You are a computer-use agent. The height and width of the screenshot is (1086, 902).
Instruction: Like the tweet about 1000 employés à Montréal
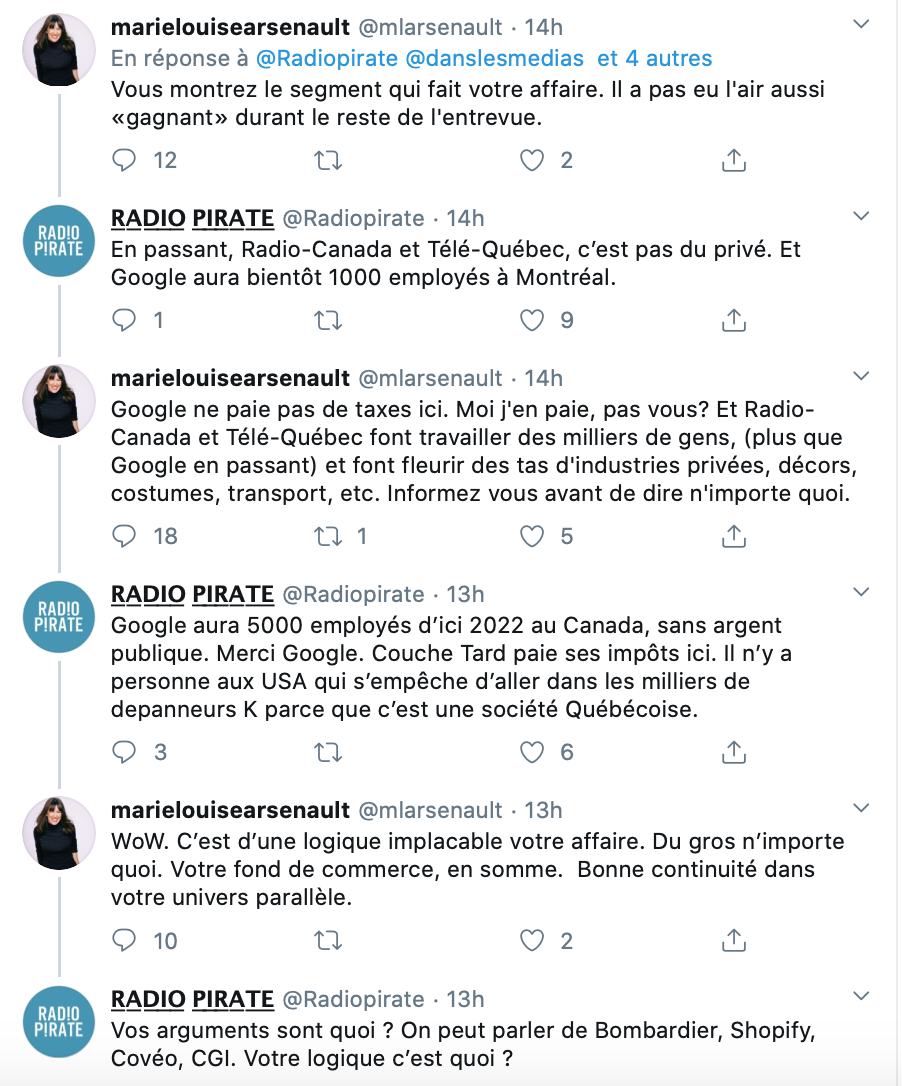pyautogui.click(x=532, y=321)
